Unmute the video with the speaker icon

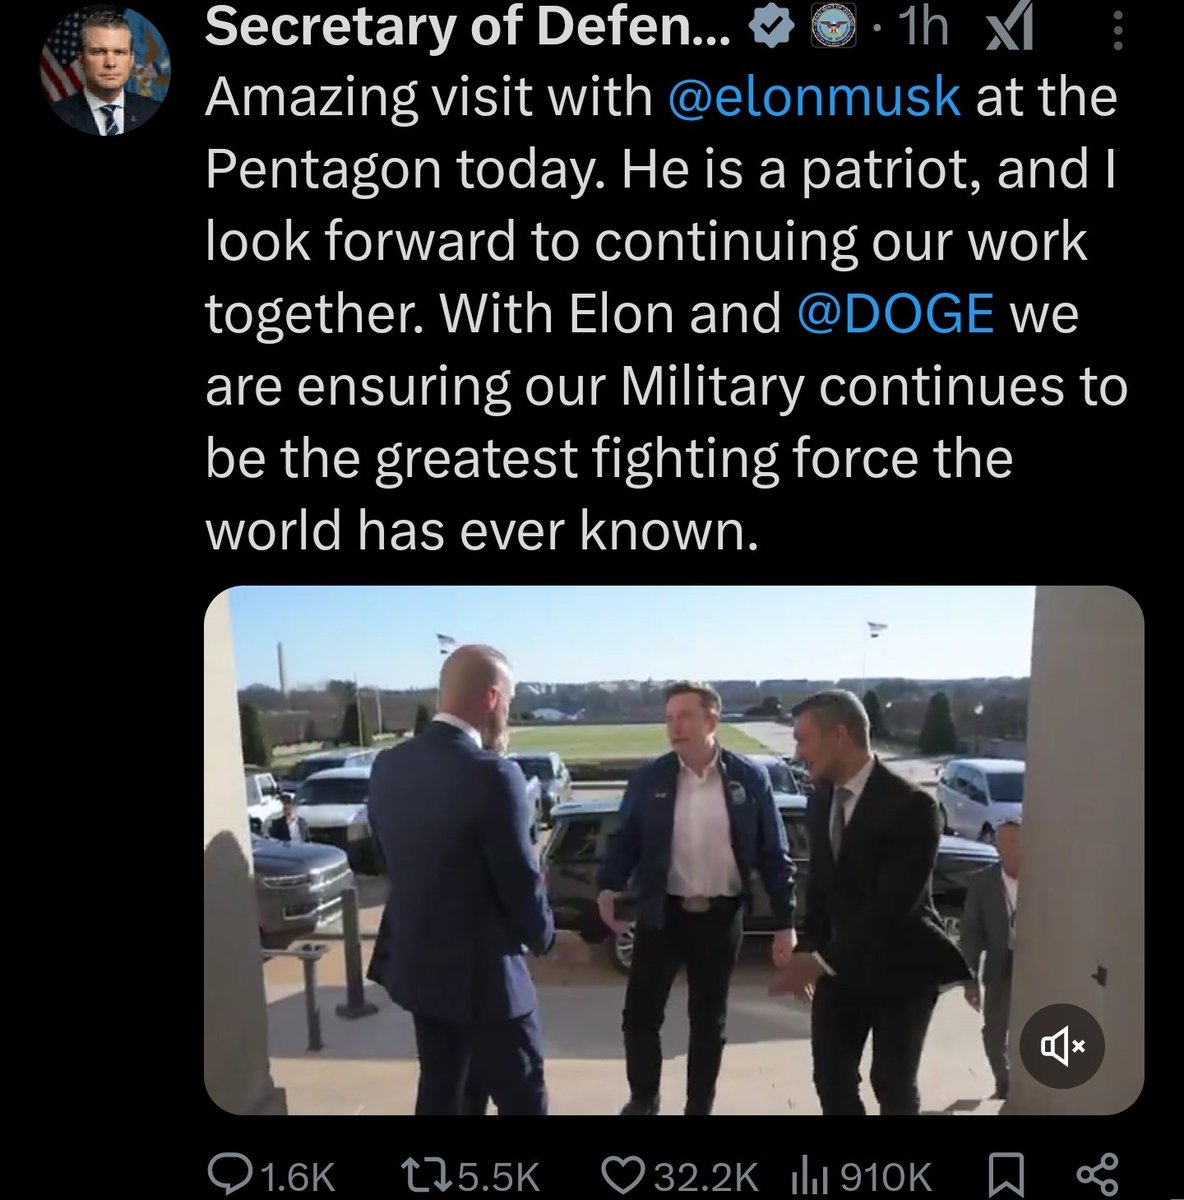tap(1062, 1046)
